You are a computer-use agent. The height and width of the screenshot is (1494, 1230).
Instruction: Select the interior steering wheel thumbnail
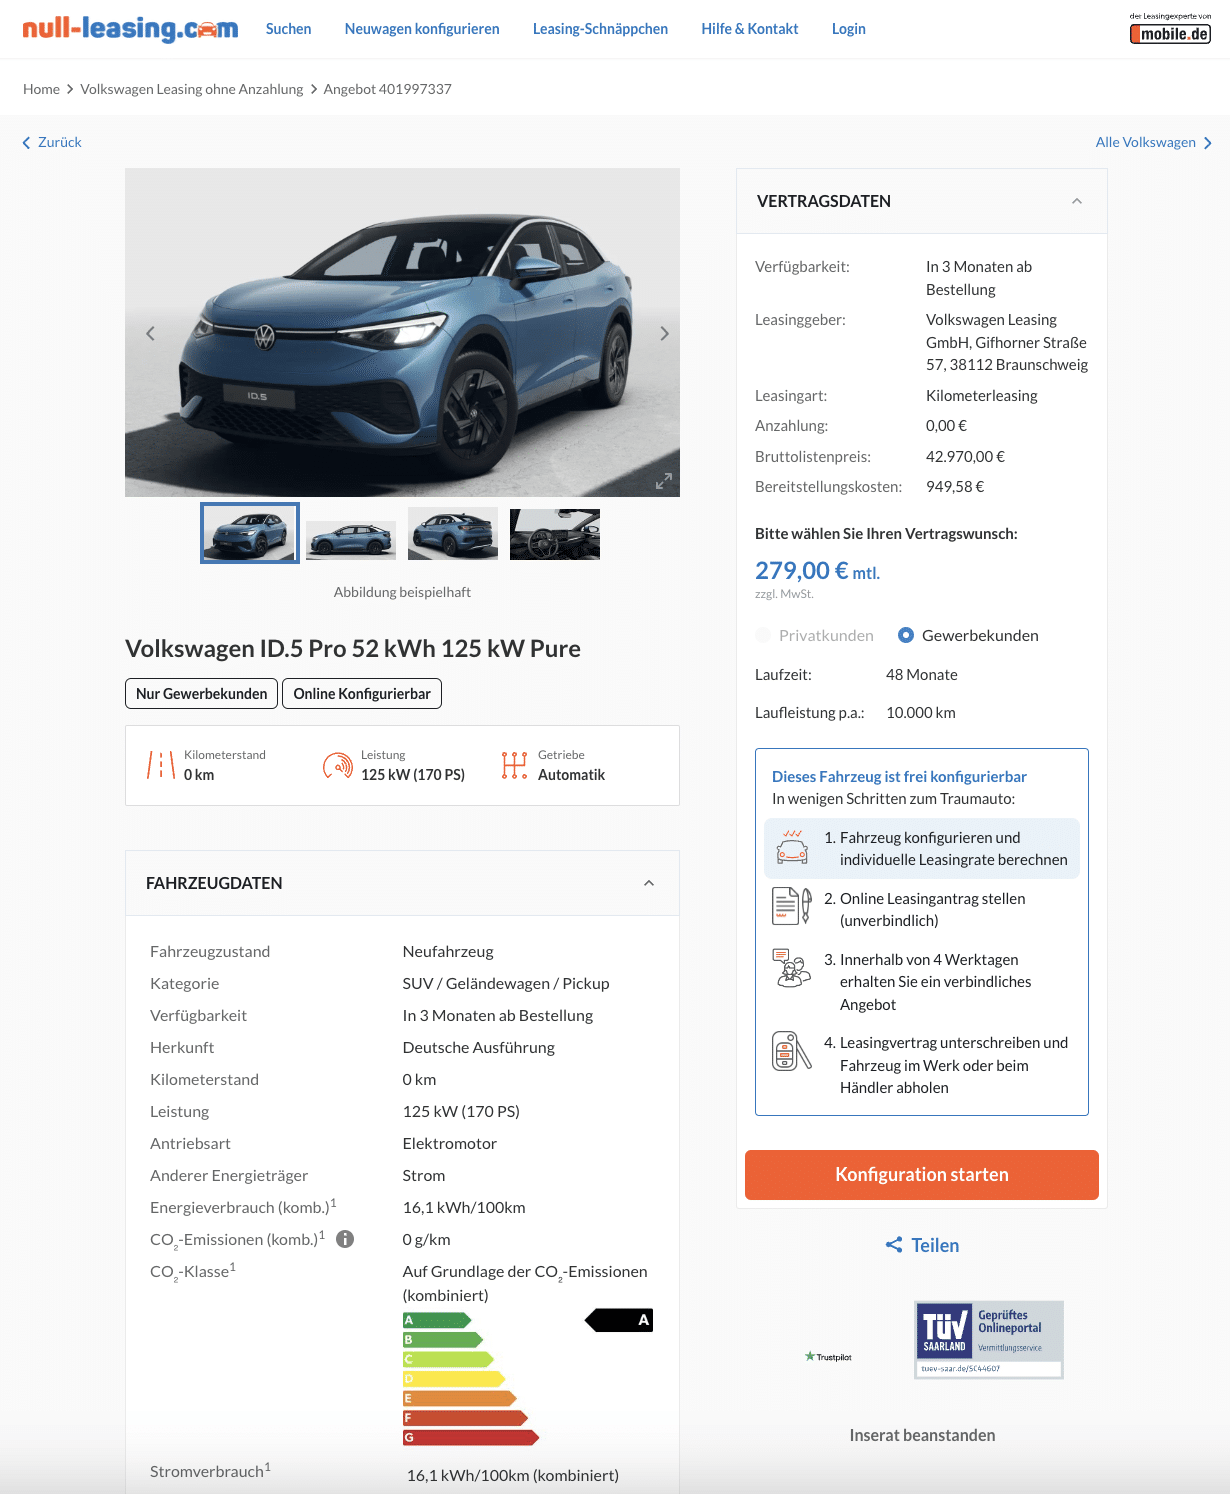coord(555,534)
